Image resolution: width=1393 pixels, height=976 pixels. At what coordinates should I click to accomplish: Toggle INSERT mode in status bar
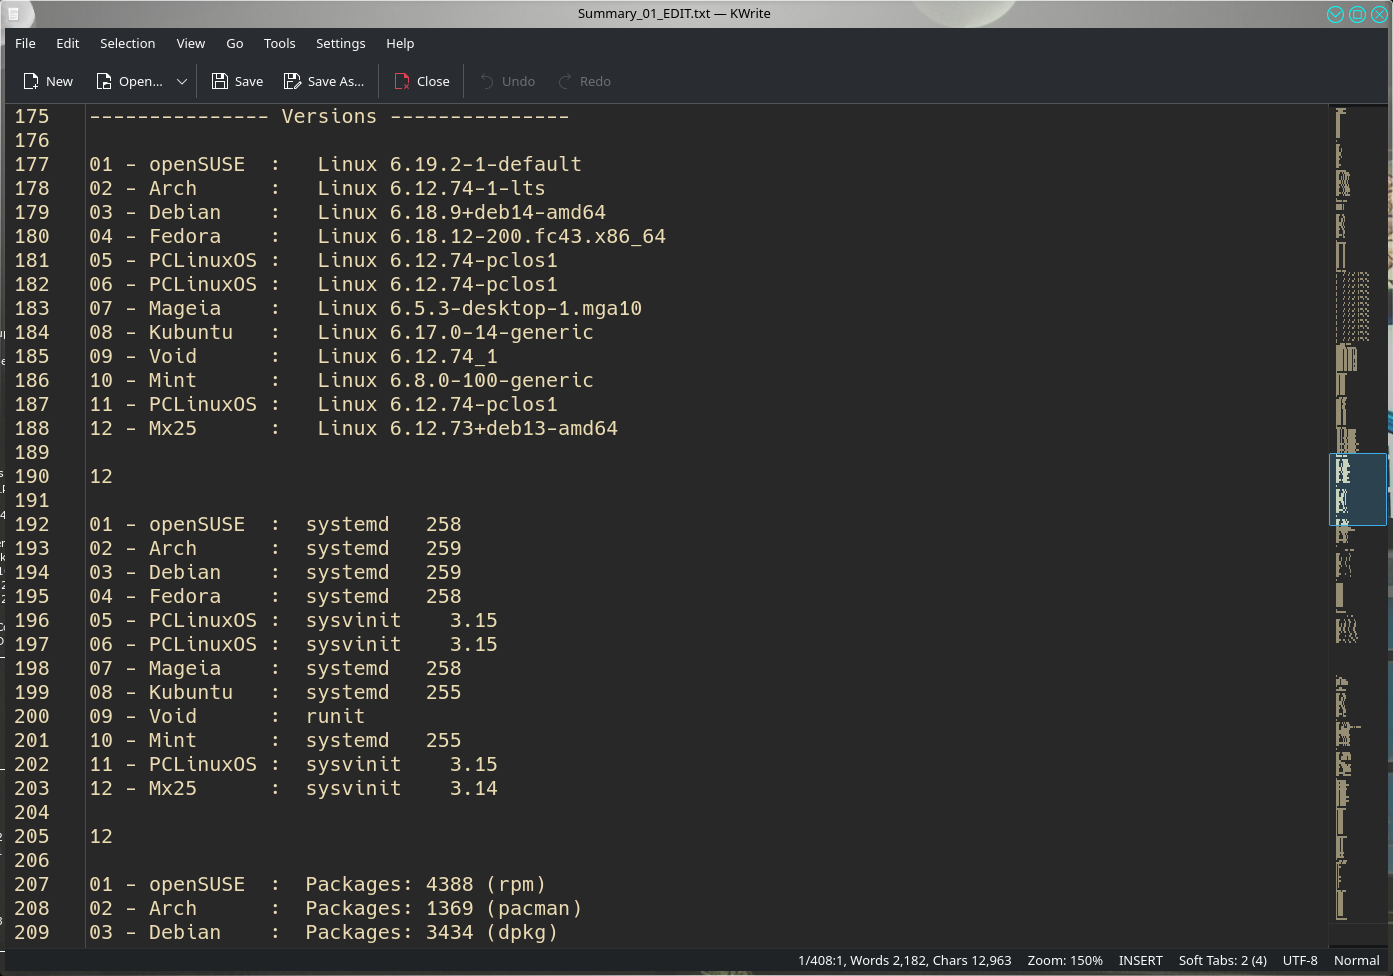pyautogui.click(x=1140, y=960)
